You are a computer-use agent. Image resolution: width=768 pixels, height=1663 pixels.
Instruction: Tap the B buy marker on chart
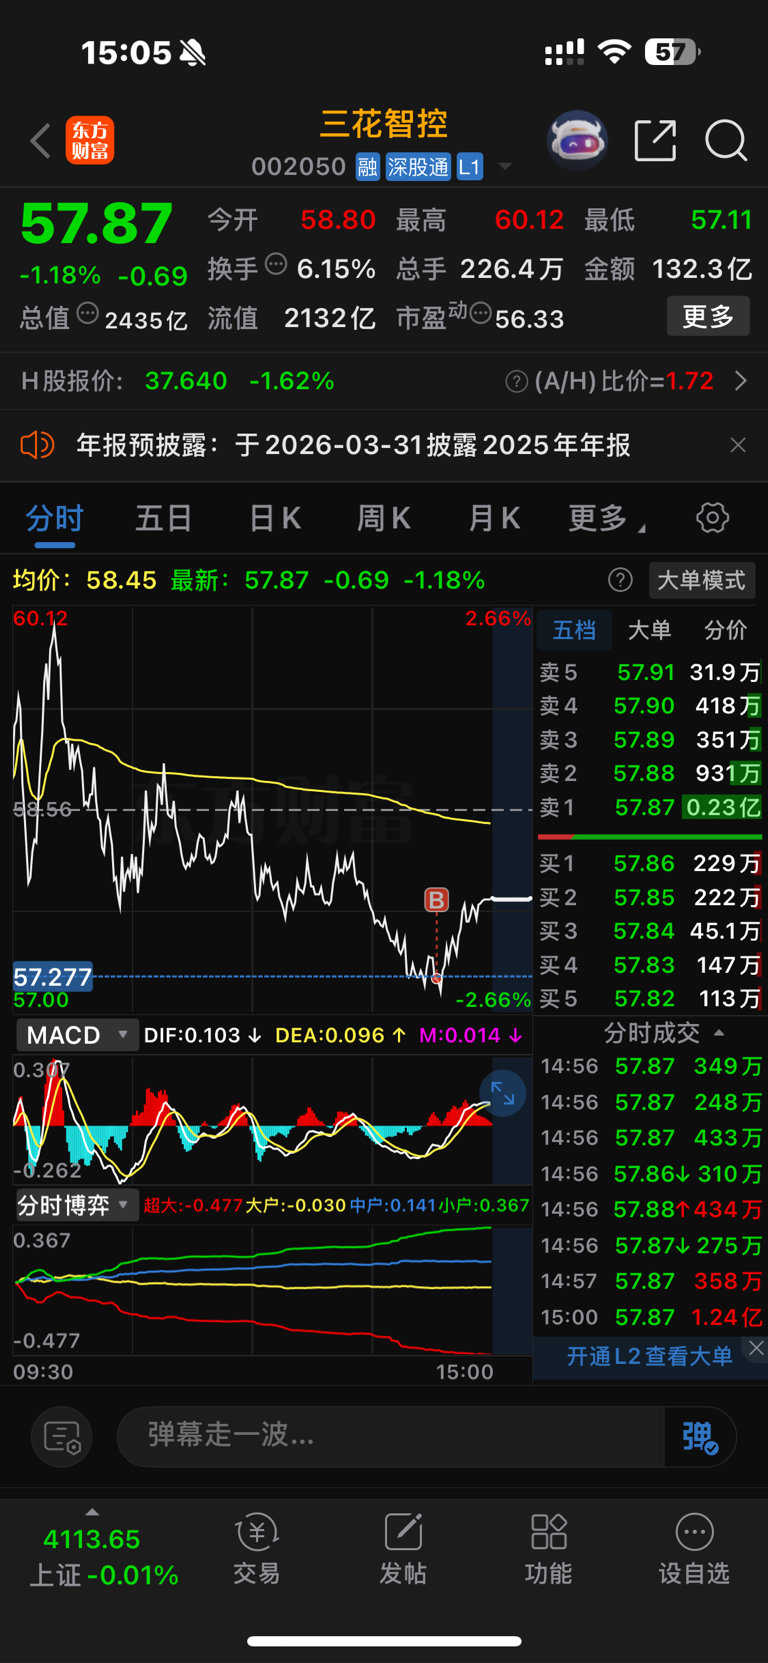point(436,900)
